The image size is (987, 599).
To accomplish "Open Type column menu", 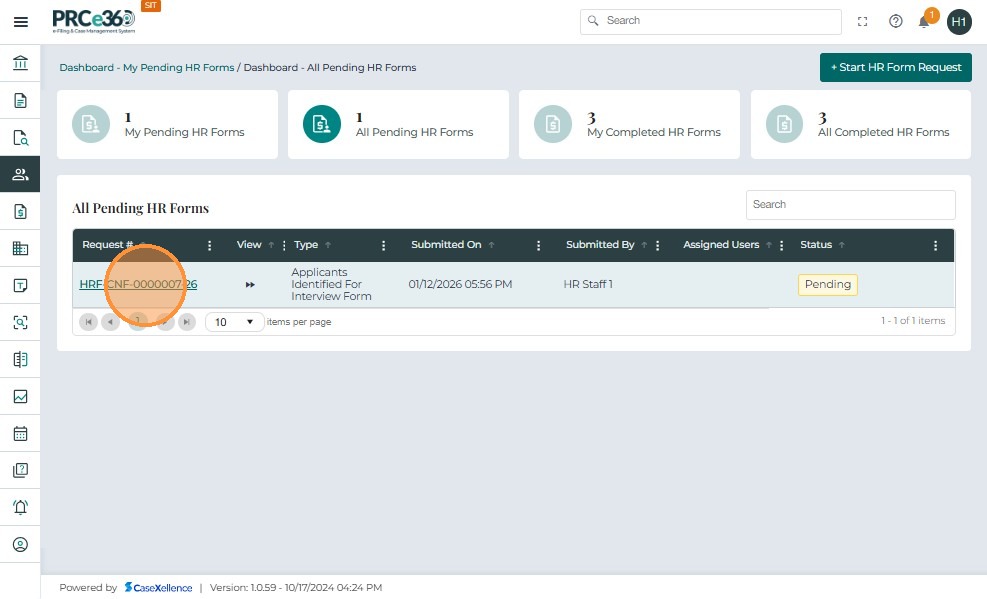I will (x=383, y=245).
